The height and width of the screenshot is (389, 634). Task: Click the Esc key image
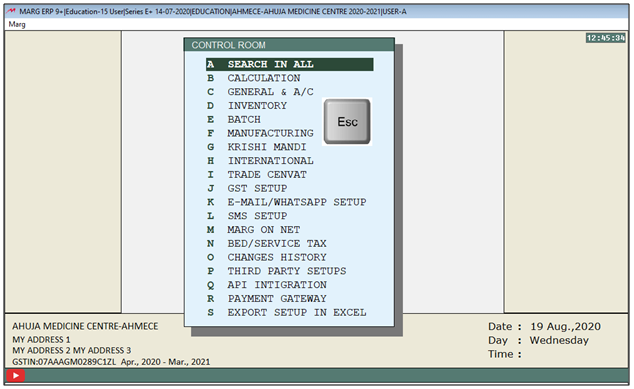coord(347,121)
